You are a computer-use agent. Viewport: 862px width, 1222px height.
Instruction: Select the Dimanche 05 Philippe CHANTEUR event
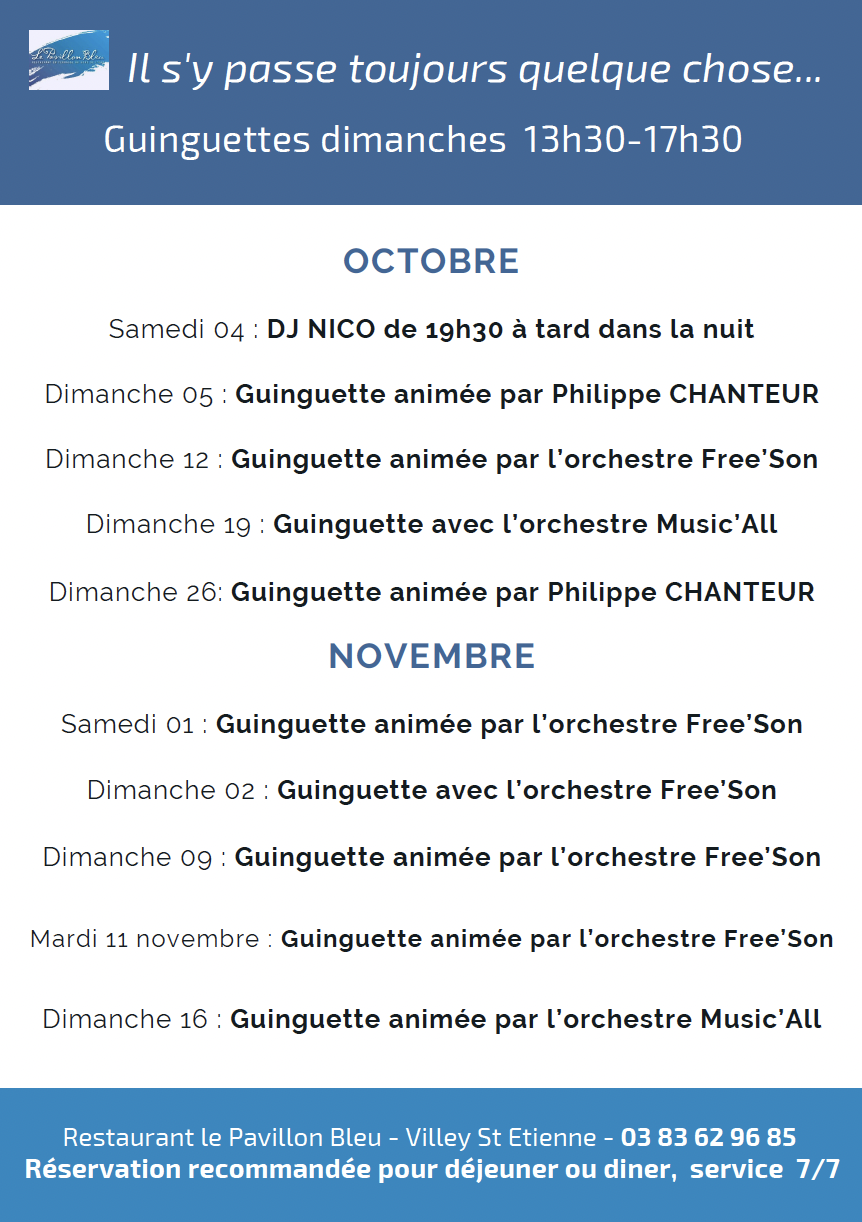[x=431, y=395]
